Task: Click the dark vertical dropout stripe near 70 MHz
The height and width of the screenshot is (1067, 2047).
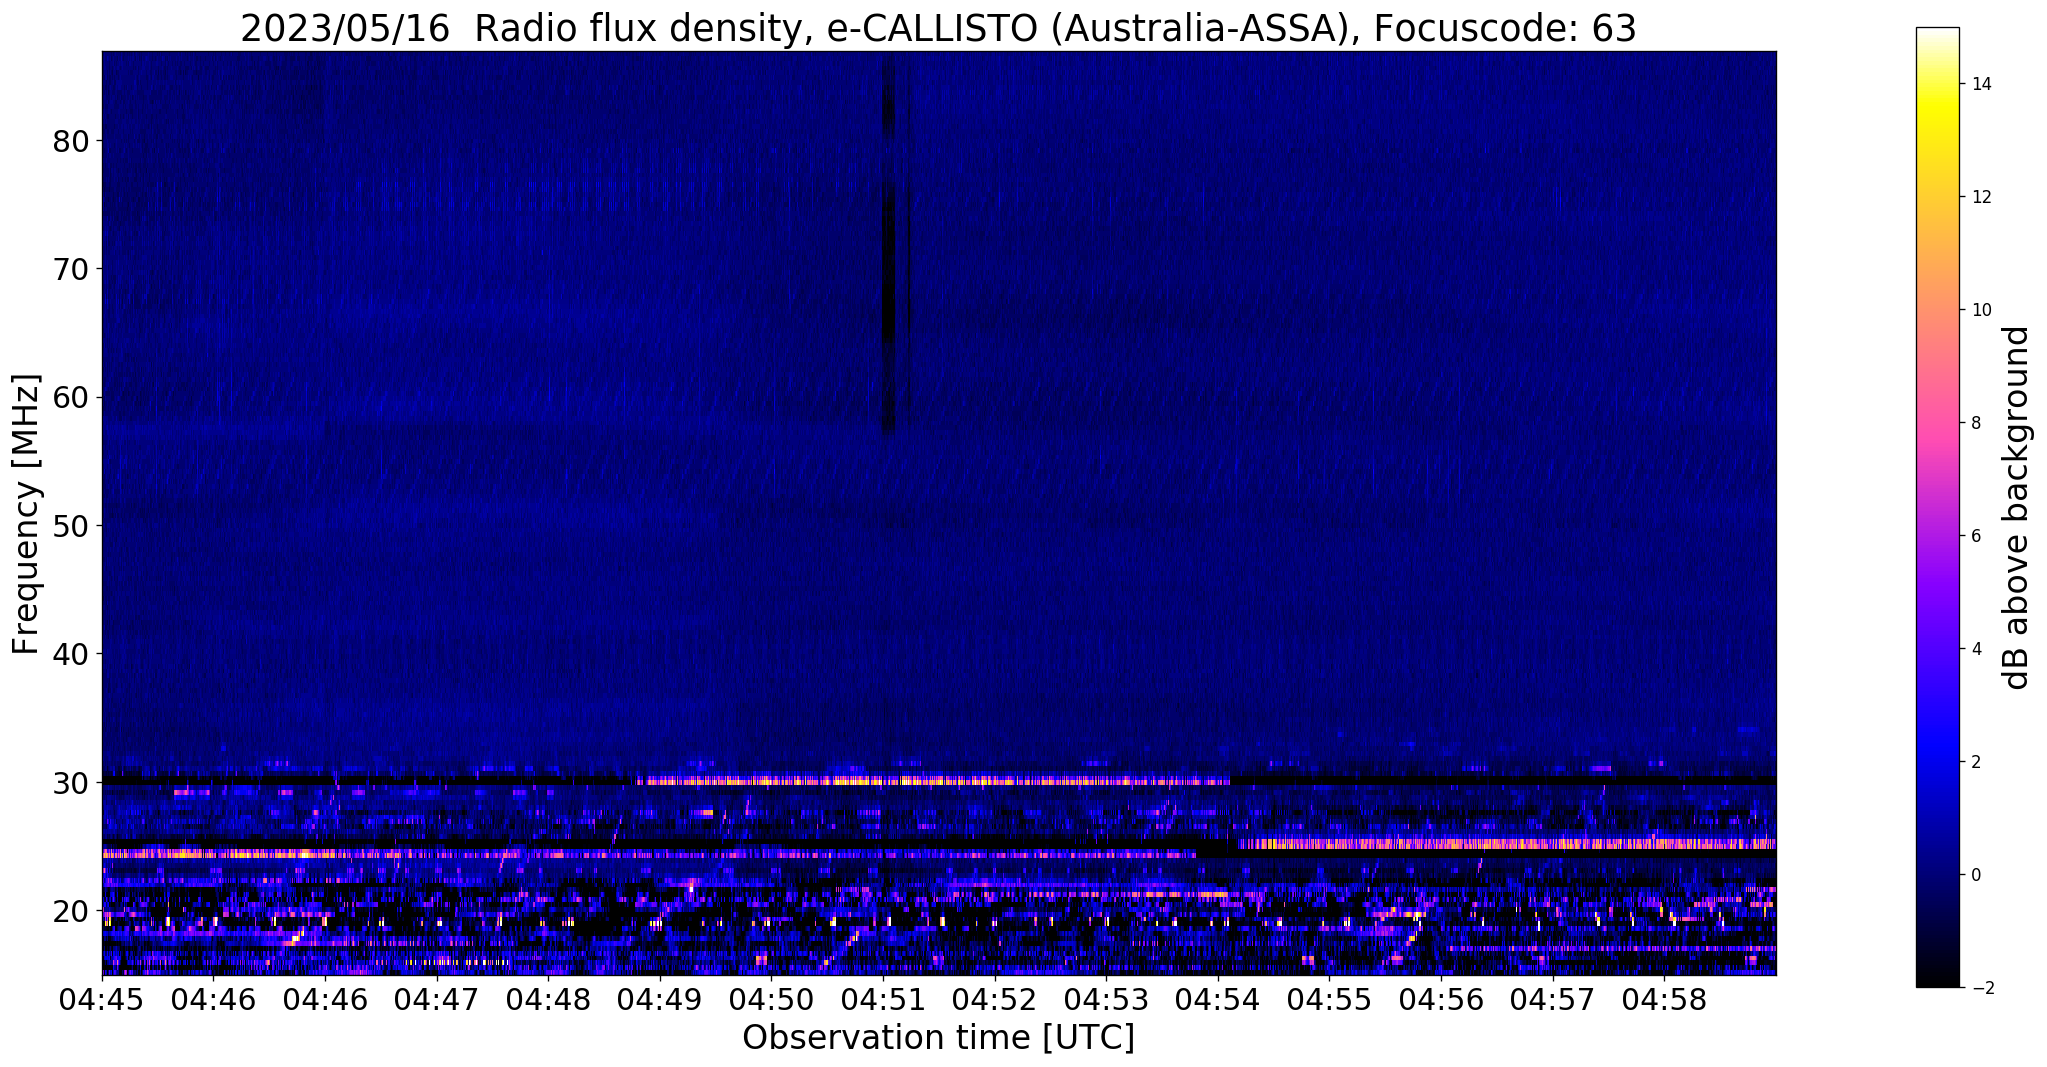Action: click(x=888, y=268)
